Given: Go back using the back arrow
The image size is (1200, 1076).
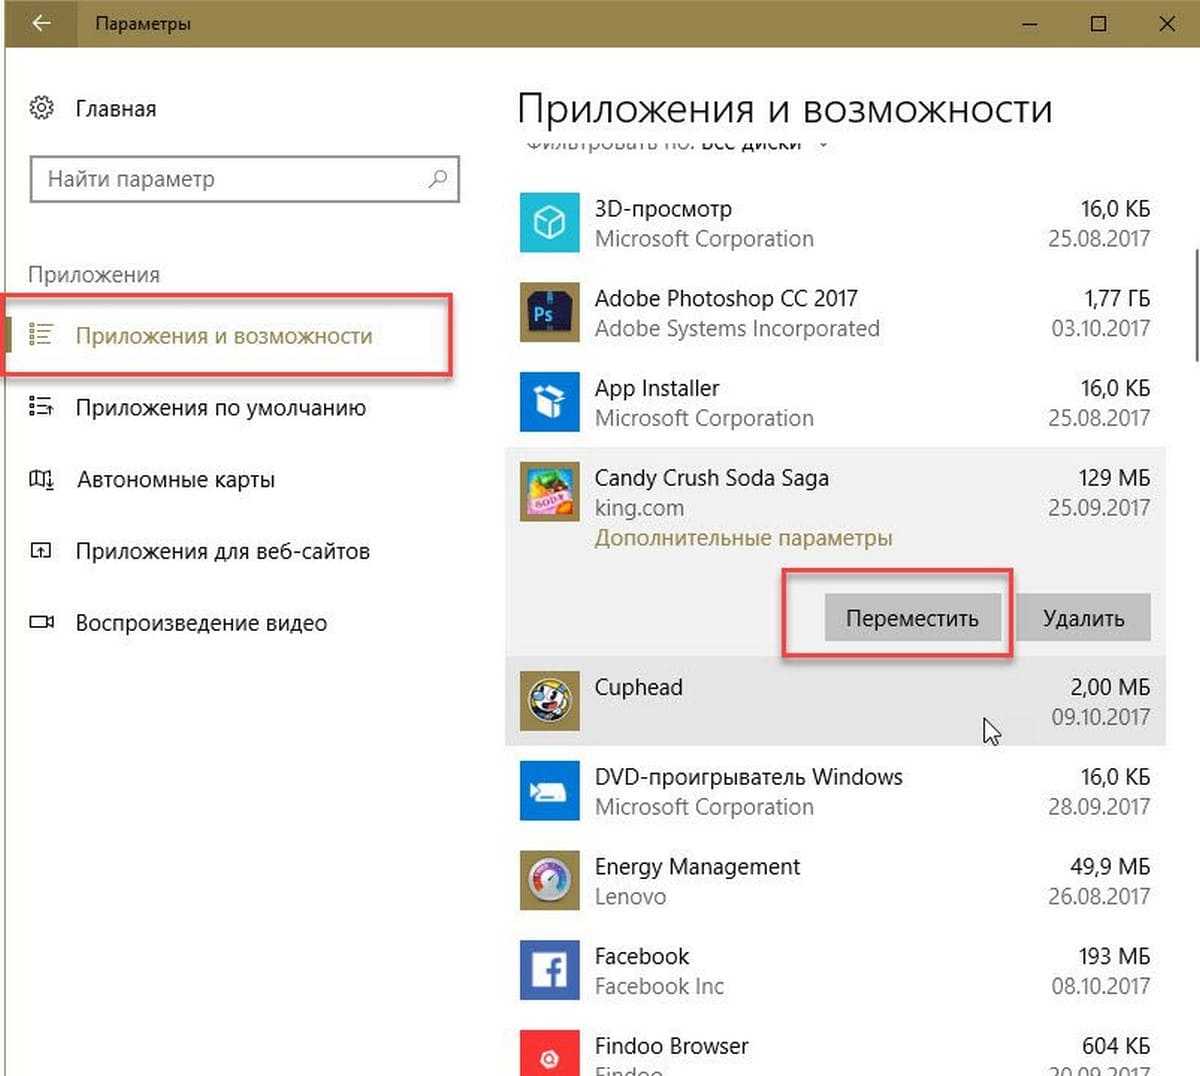Looking at the screenshot, I should tap(41, 23).
